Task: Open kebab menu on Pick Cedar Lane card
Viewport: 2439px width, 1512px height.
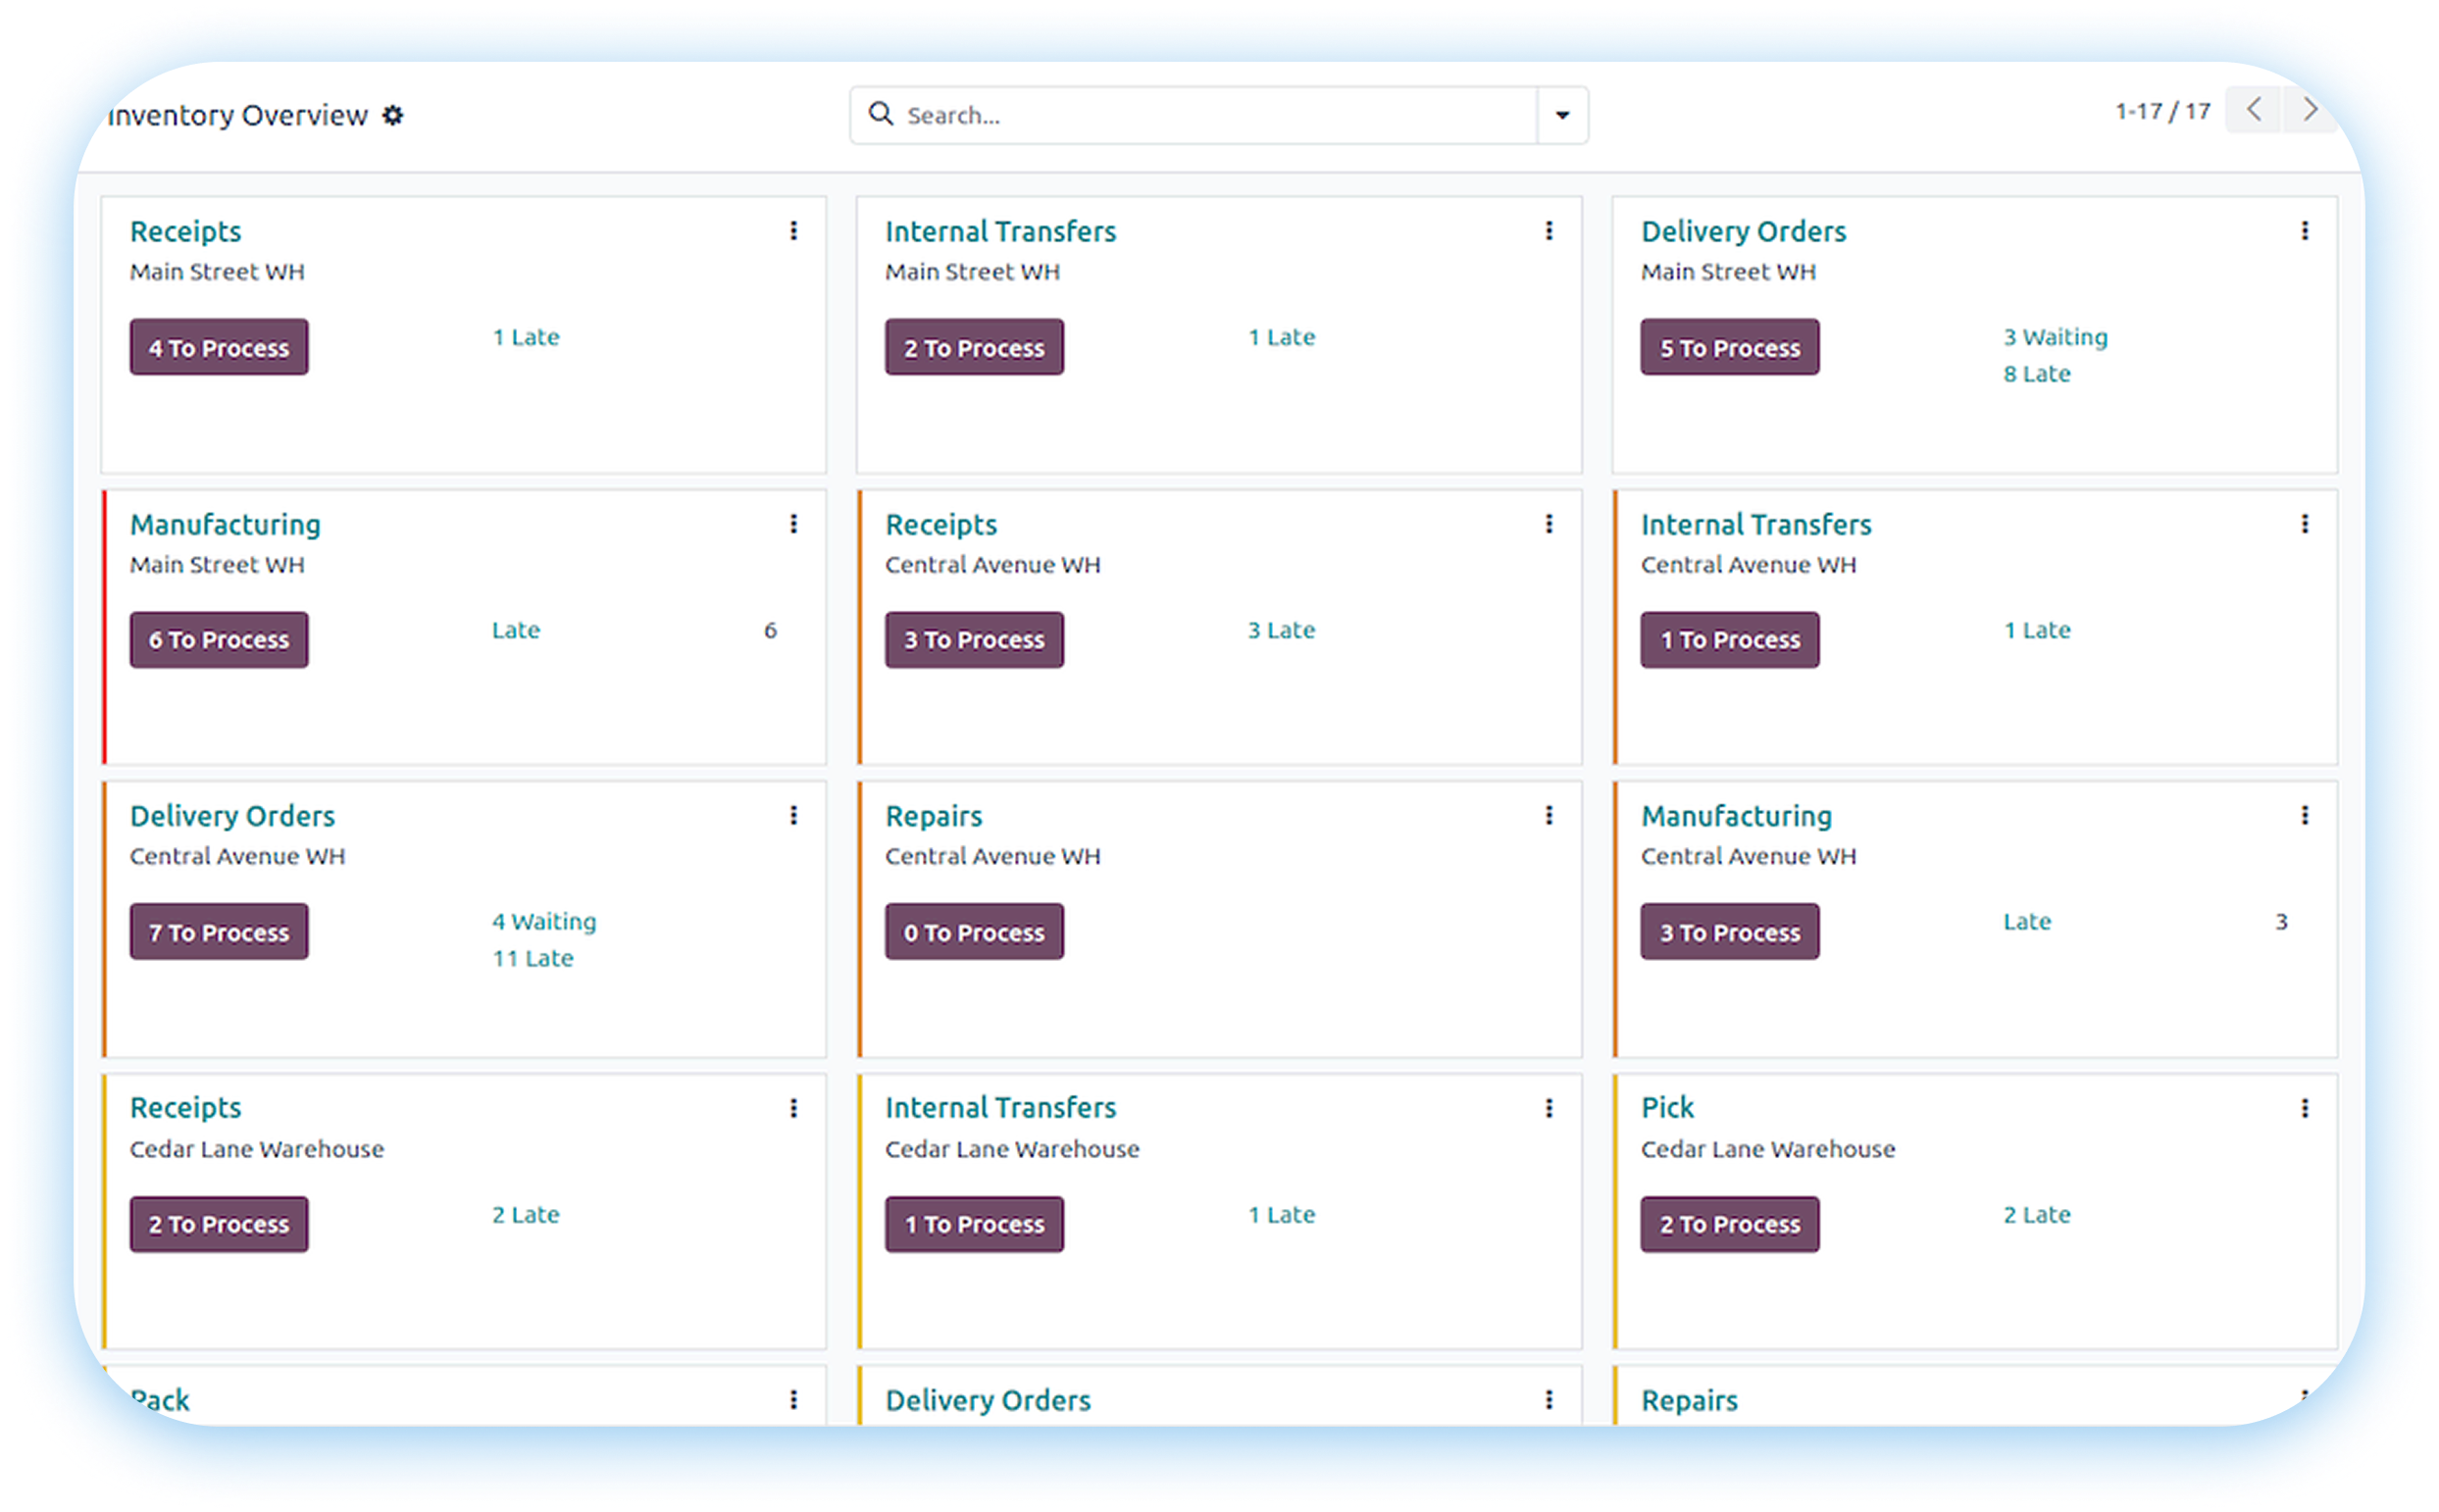Action: [2304, 1108]
